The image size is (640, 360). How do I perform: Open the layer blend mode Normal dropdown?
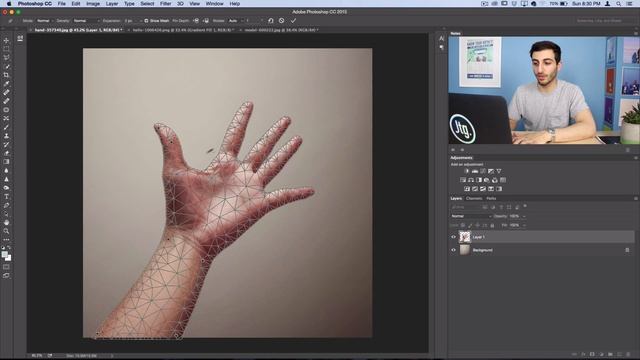point(471,216)
